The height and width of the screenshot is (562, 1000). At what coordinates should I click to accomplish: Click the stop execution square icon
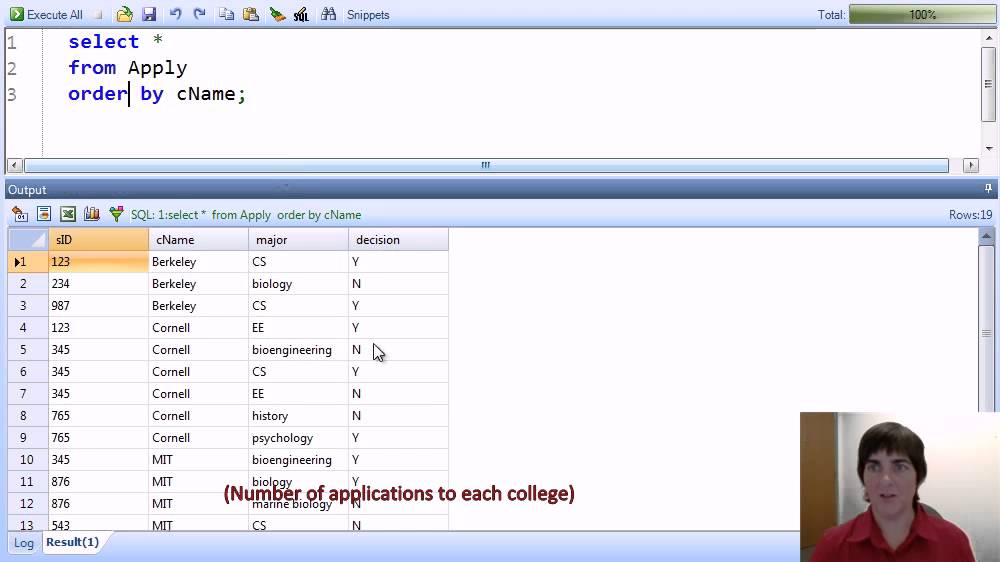[x=98, y=14]
